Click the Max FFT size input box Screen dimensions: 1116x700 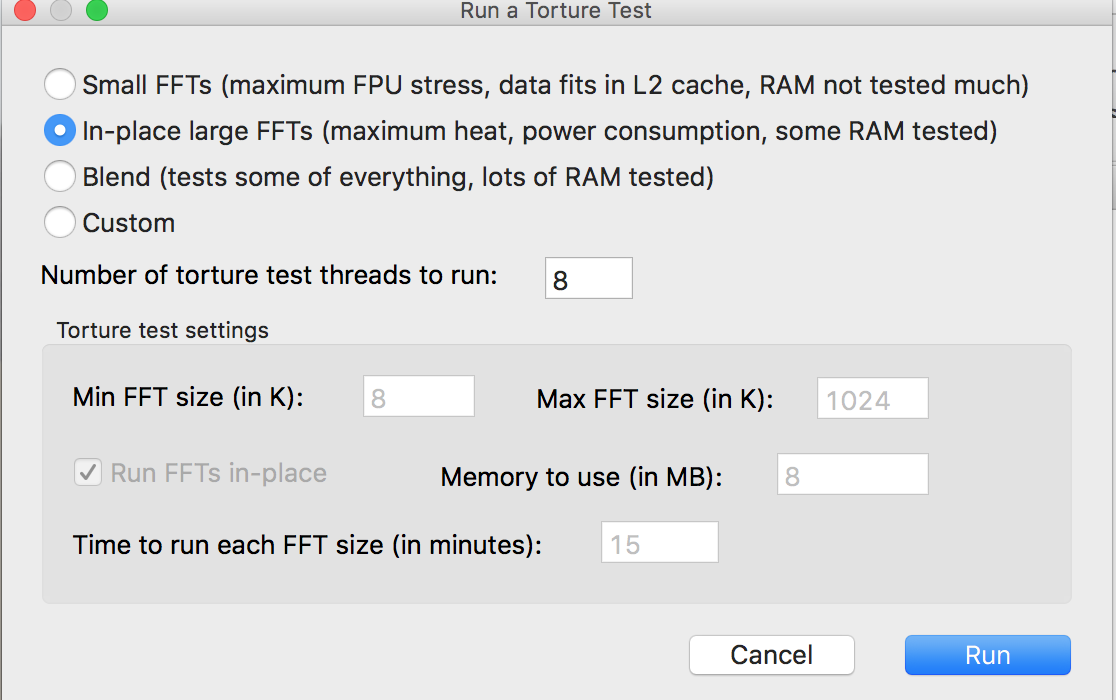[x=872, y=398]
